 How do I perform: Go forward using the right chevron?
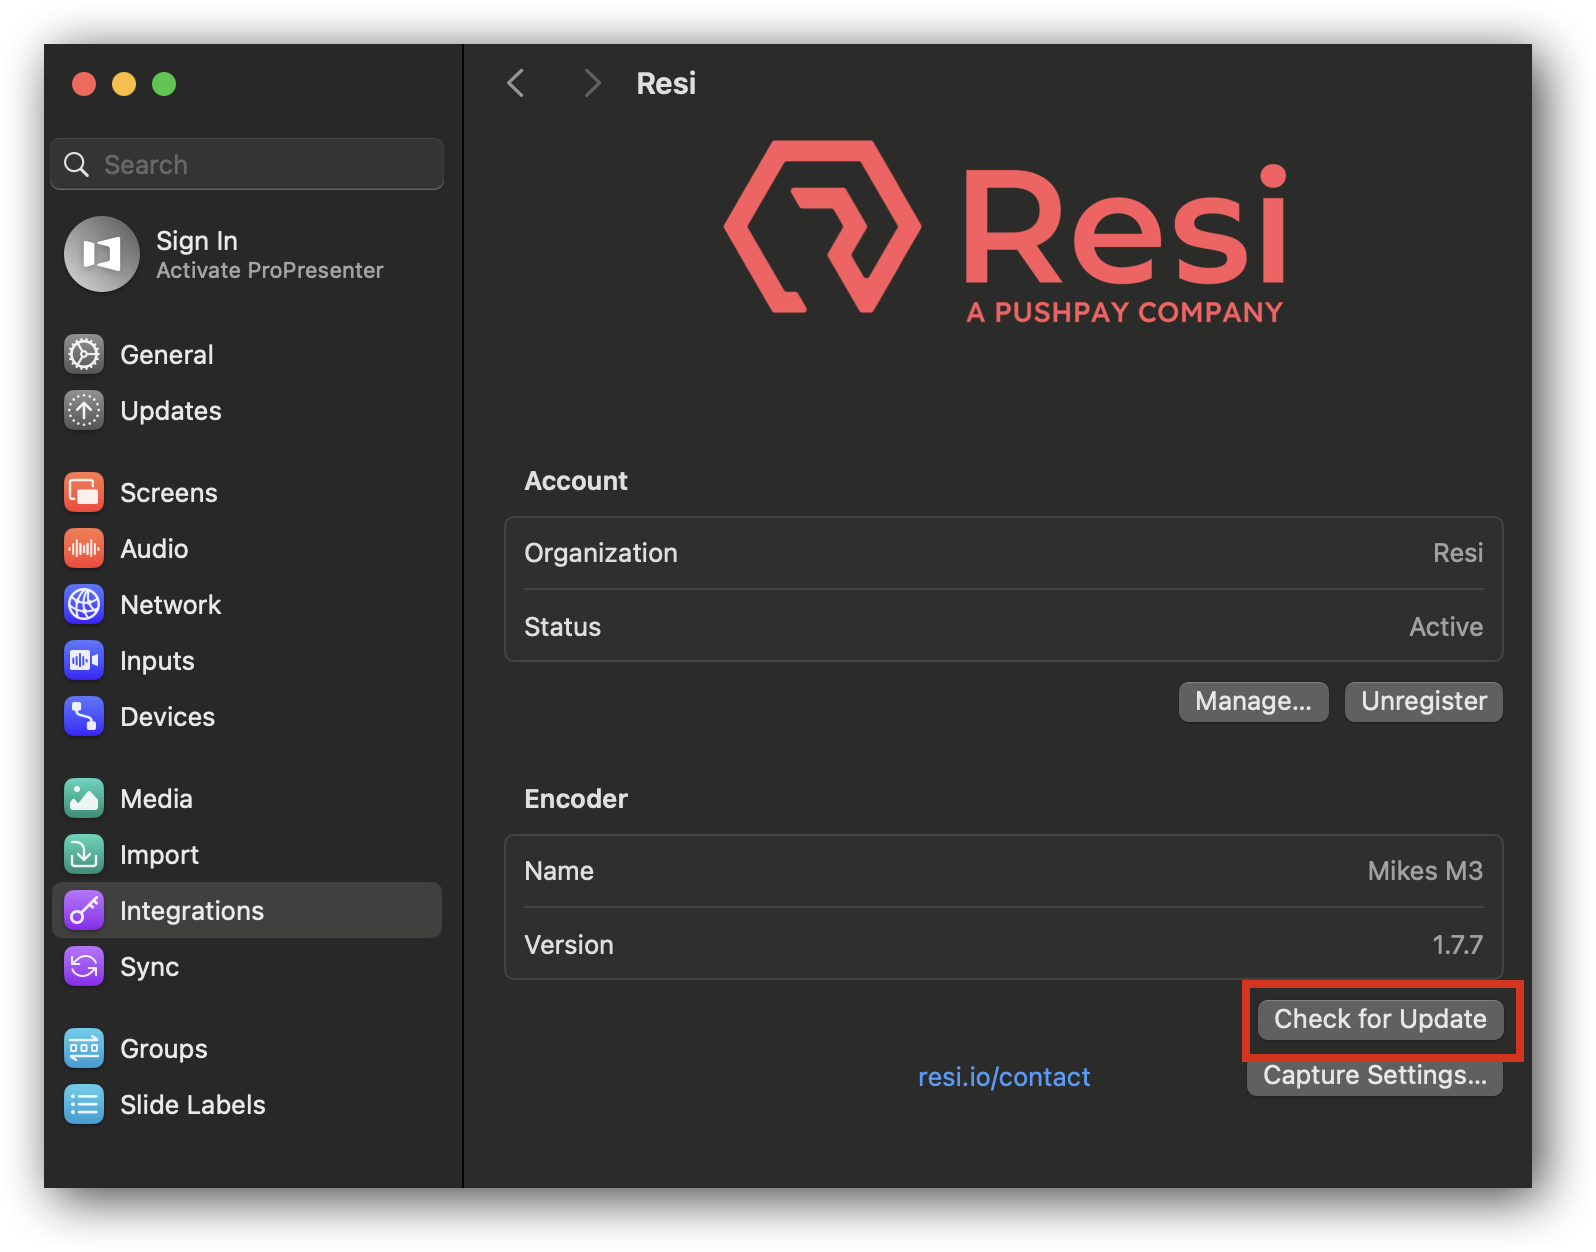tap(592, 83)
